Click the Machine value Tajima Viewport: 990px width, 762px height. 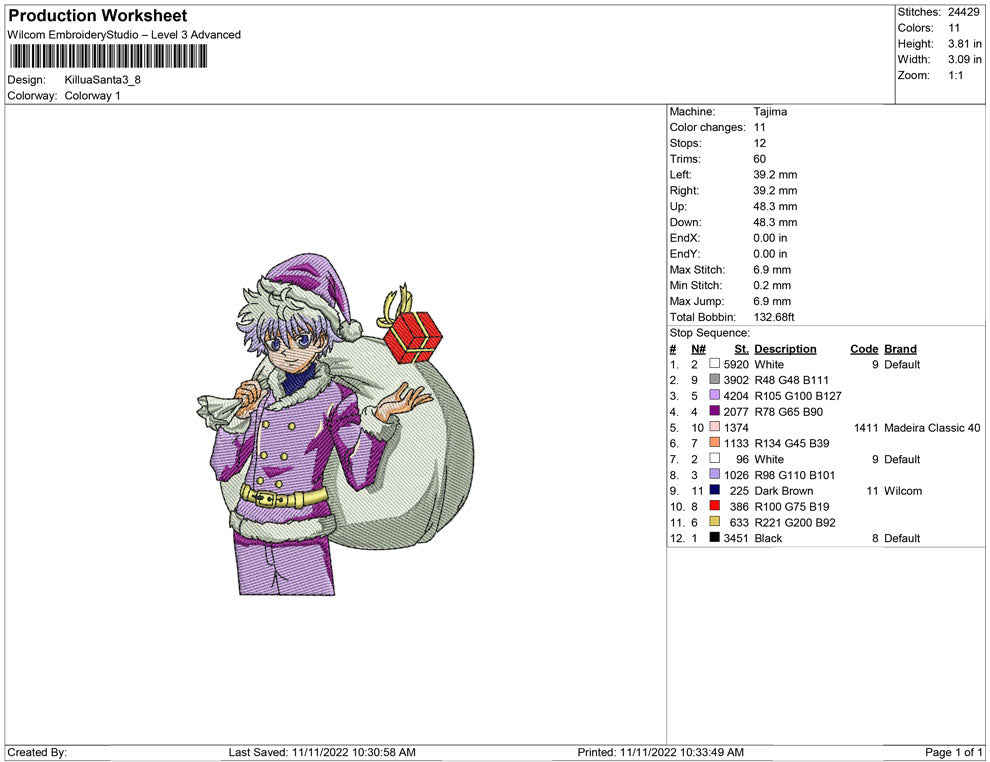click(x=770, y=112)
